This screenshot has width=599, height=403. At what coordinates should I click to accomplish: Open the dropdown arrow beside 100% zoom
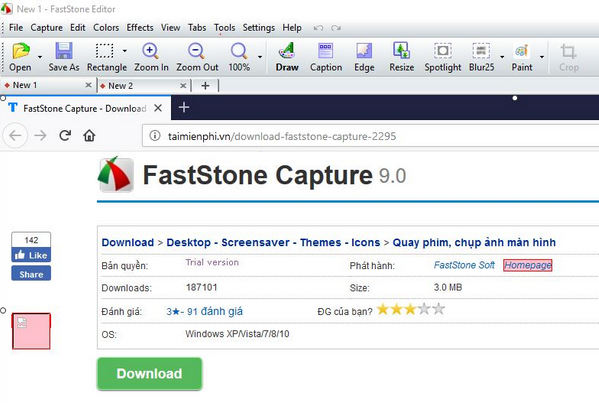pos(260,57)
